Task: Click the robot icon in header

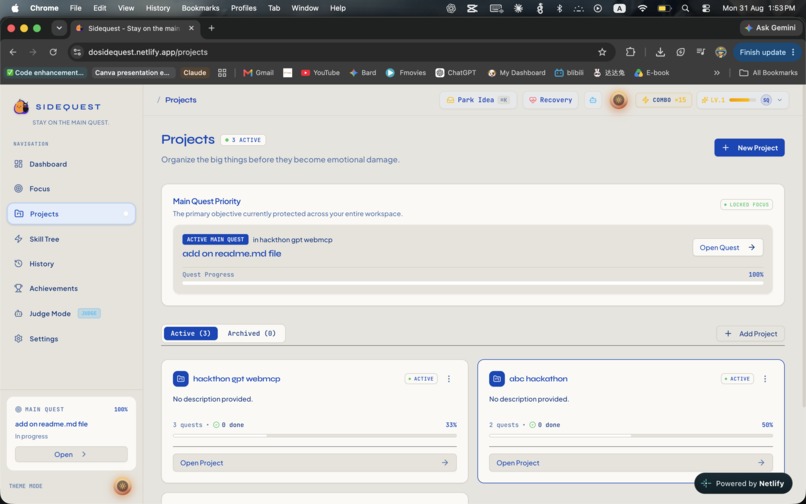Action: point(593,100)
